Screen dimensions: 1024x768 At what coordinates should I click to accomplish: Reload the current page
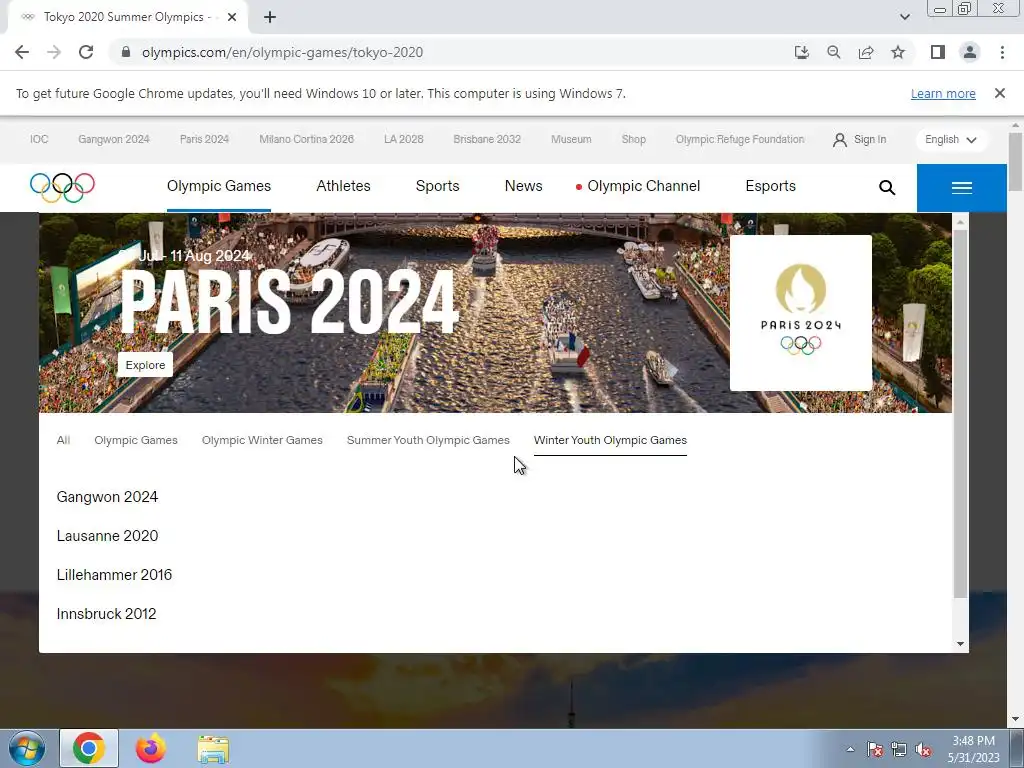point(86,52)
